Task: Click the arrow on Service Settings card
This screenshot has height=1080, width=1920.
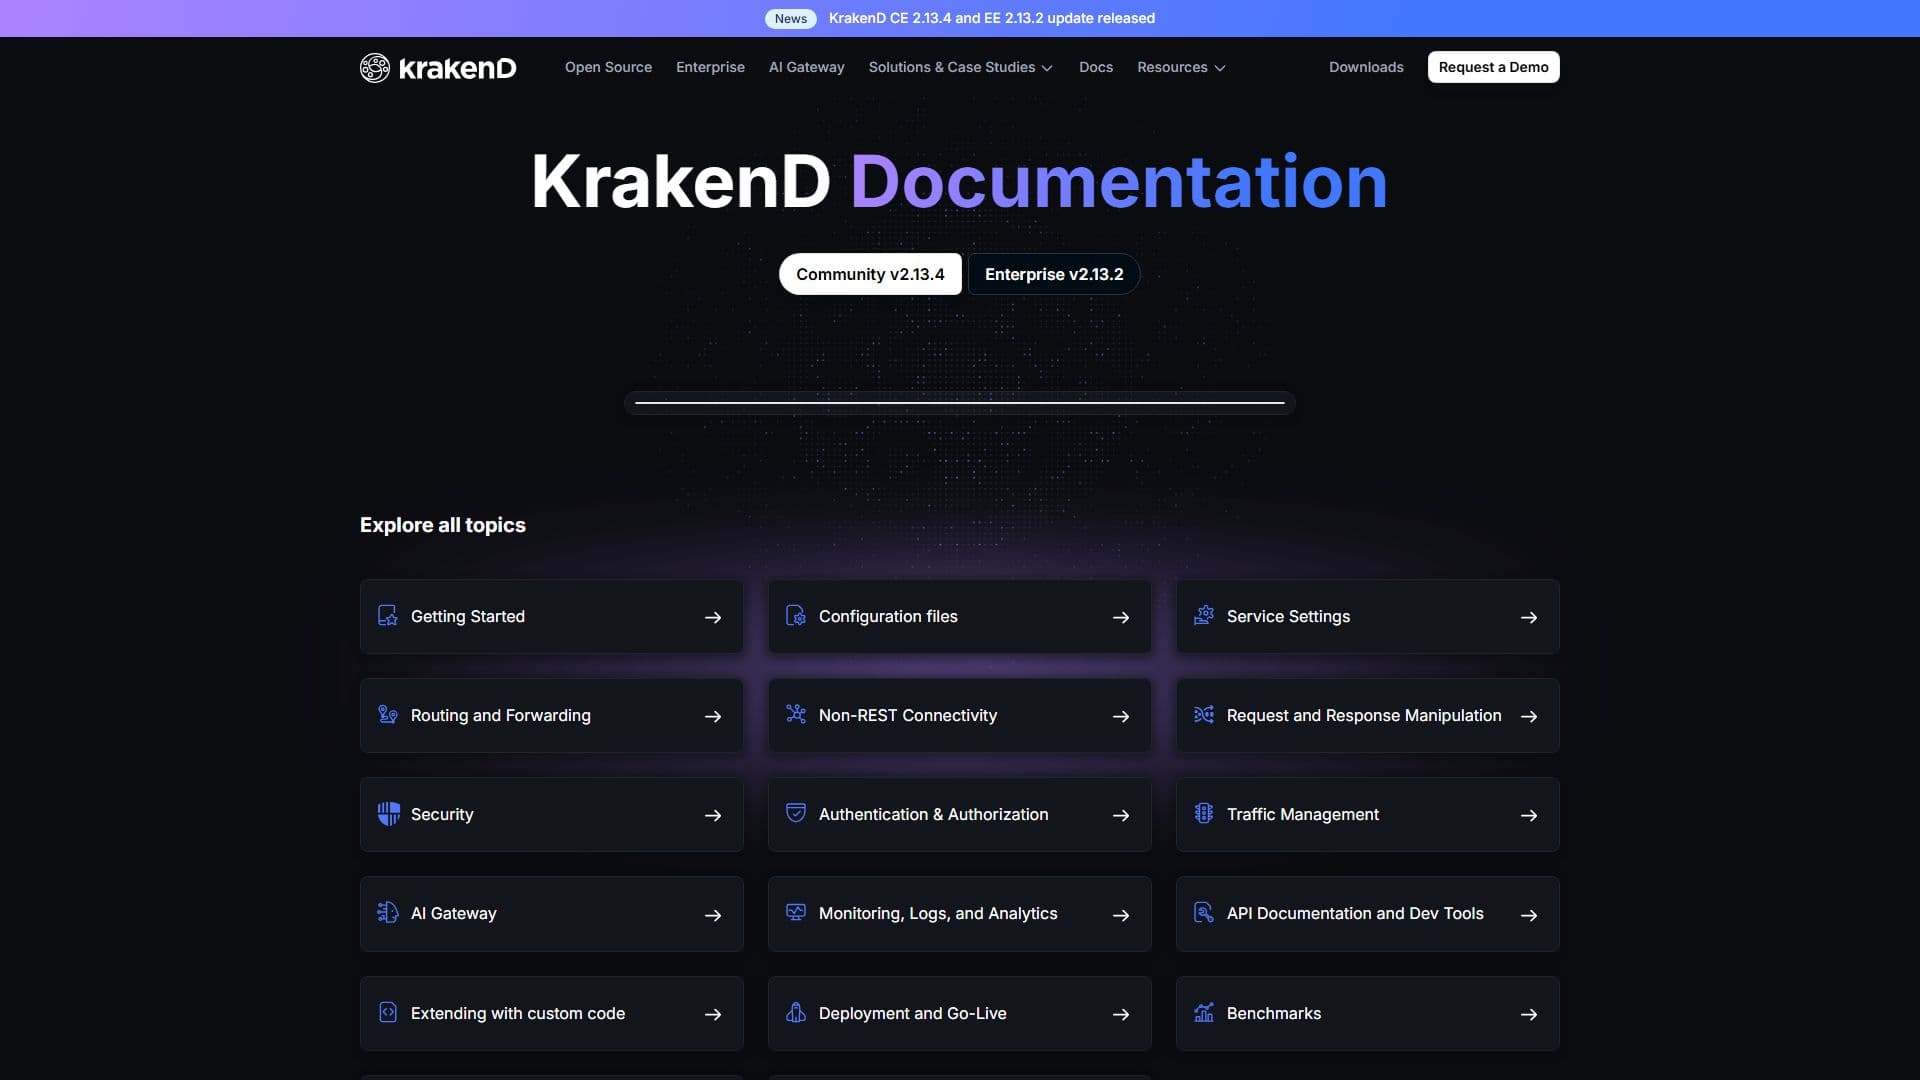Action: point(1529,618)
